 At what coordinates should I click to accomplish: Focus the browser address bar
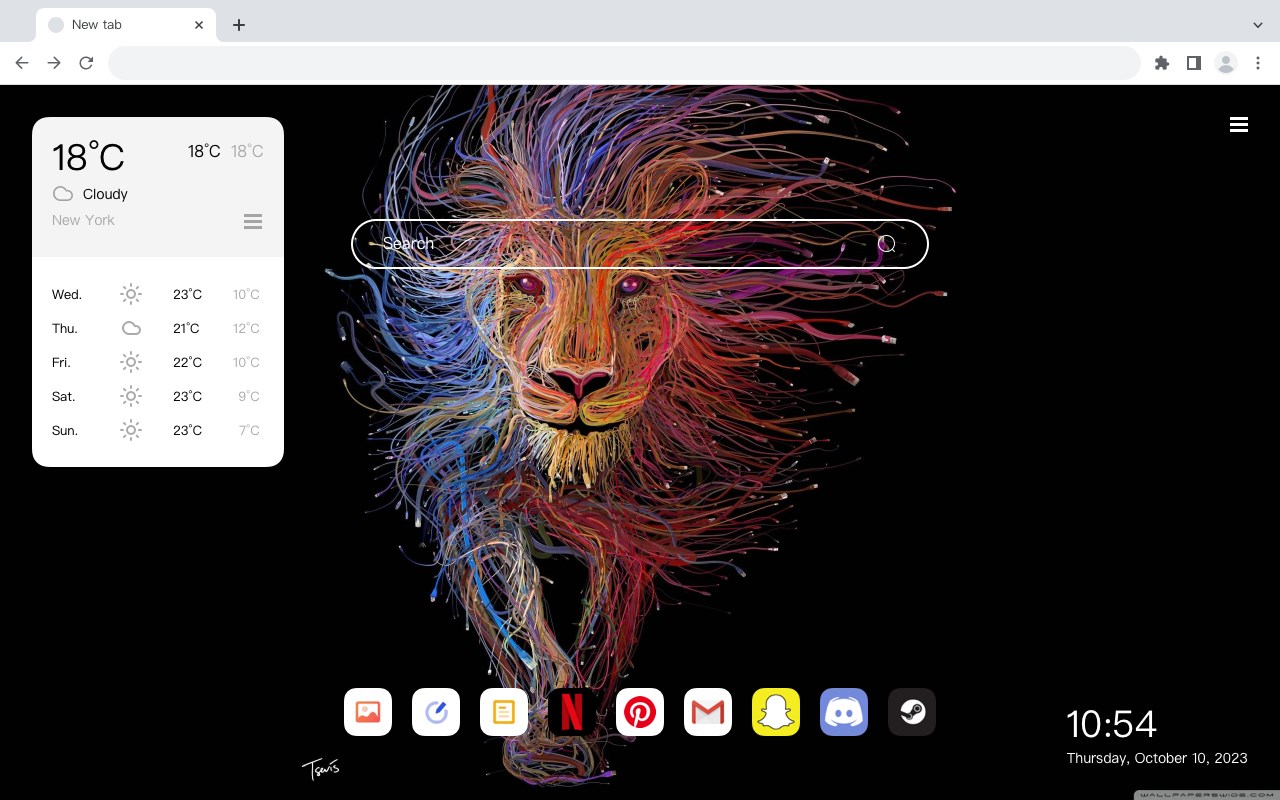[624, 63]
